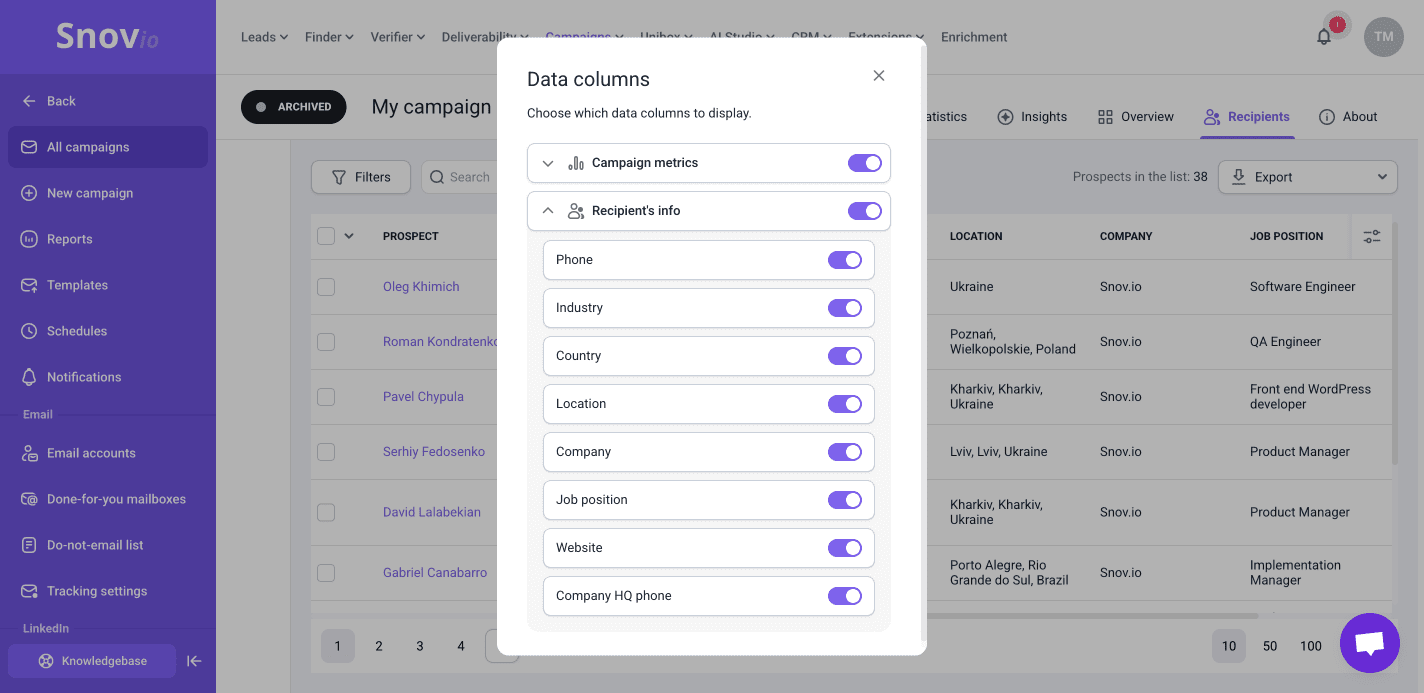The width and height of the screenshot is (1424, 693).
Task: Toggle off Company HQ phone column
Action: tap(844, 596)
